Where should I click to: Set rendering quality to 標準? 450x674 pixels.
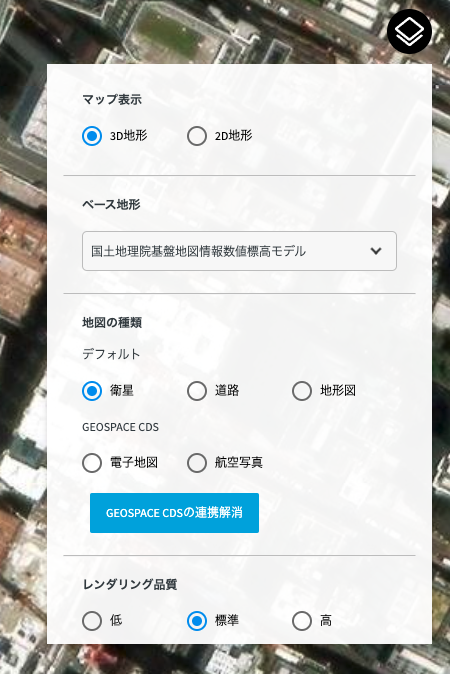coord(197,621)
